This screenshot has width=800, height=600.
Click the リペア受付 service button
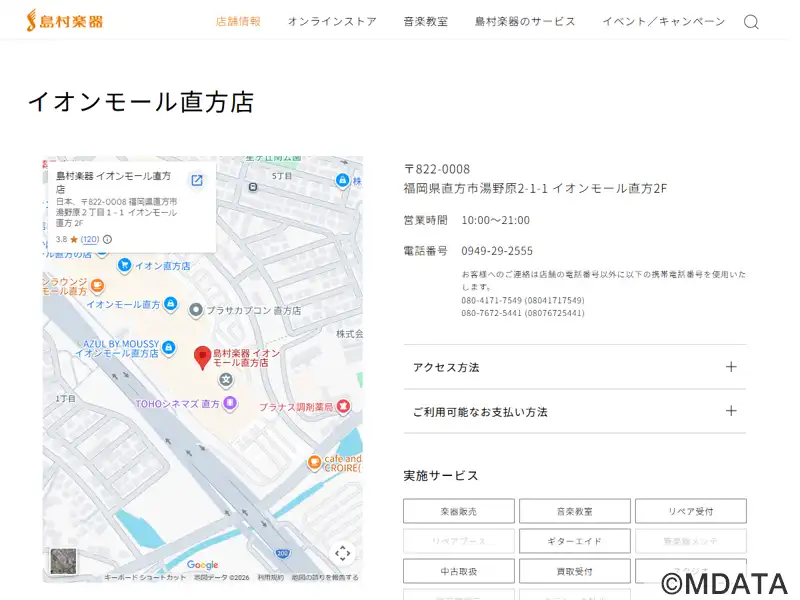coord(691,511)
